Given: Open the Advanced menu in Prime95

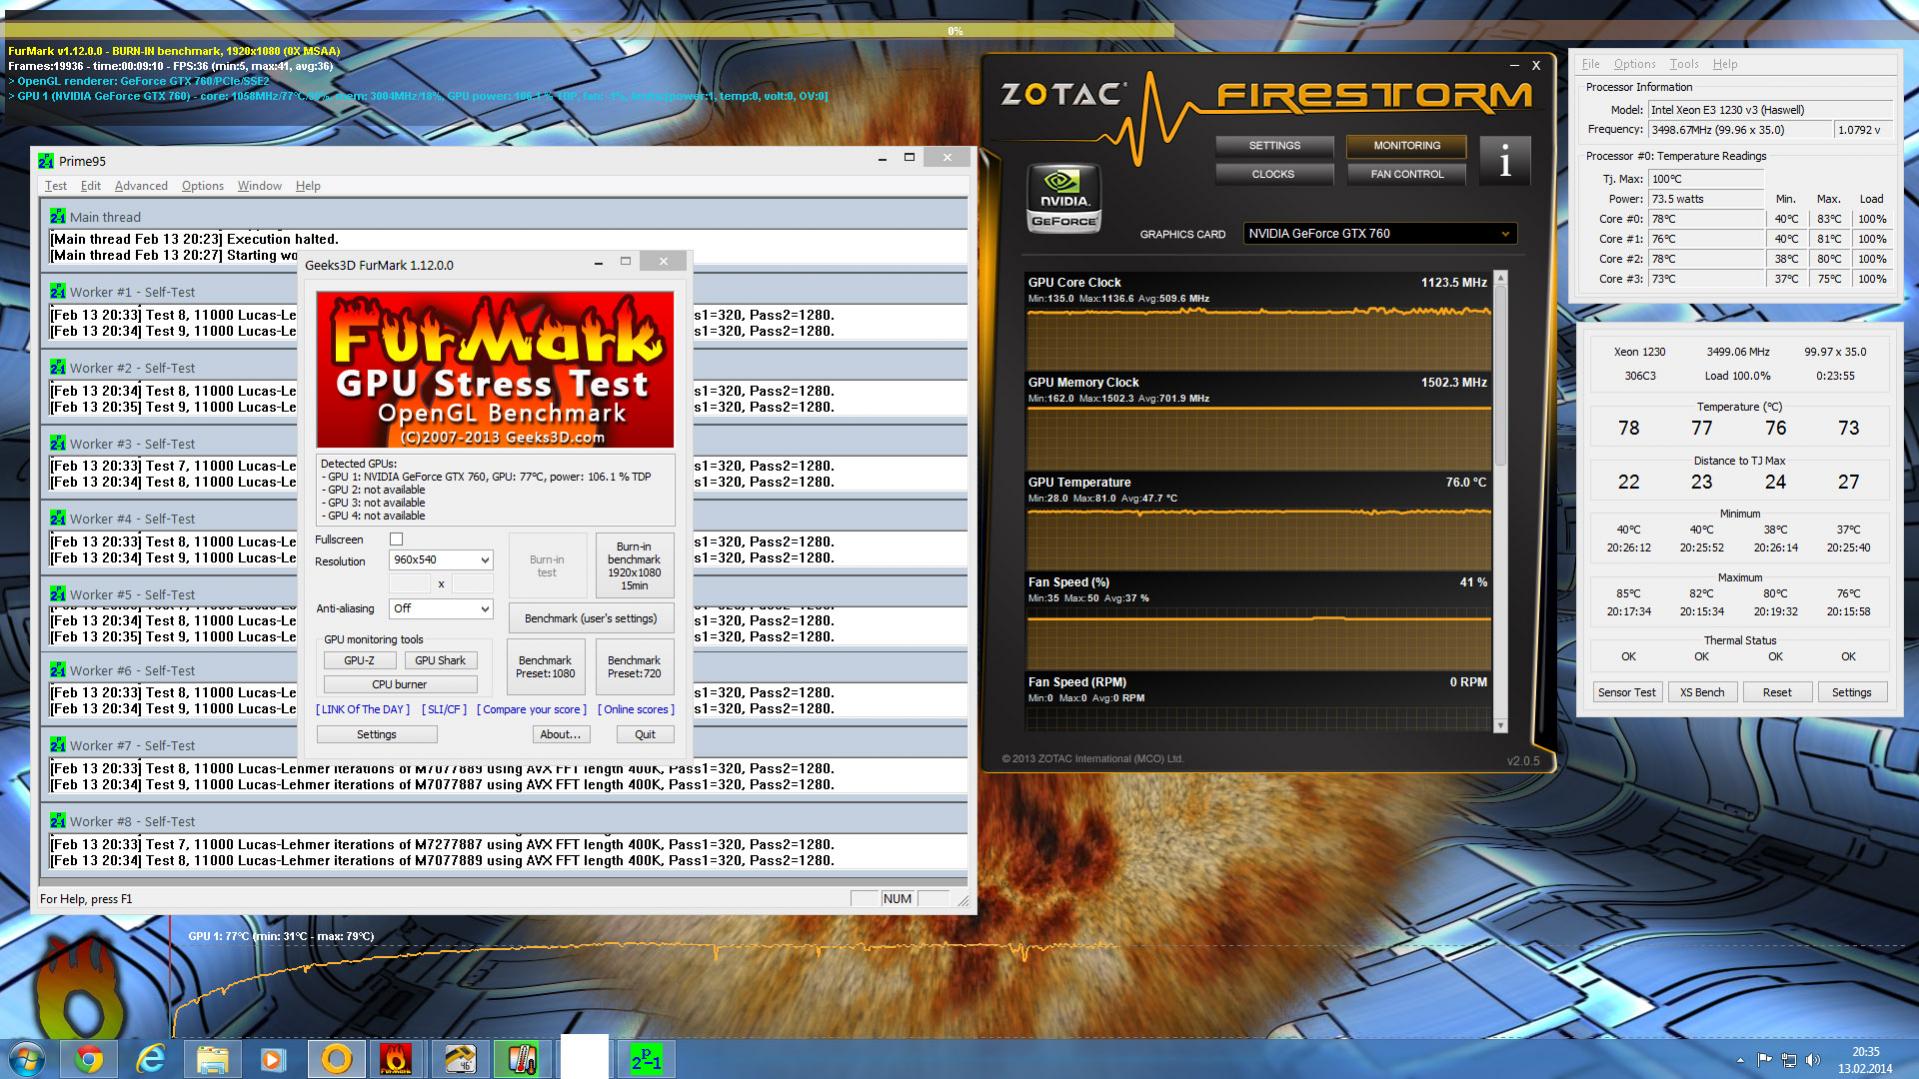Looking at the screenshot, I should coord(141,185).
